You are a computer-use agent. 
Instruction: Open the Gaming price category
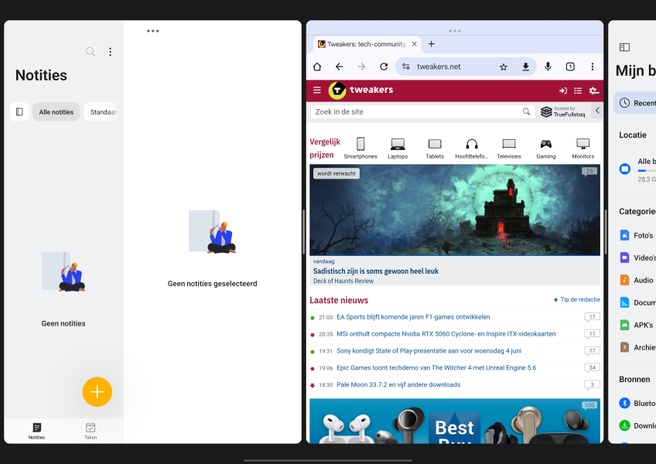click(x=546, y=148)
